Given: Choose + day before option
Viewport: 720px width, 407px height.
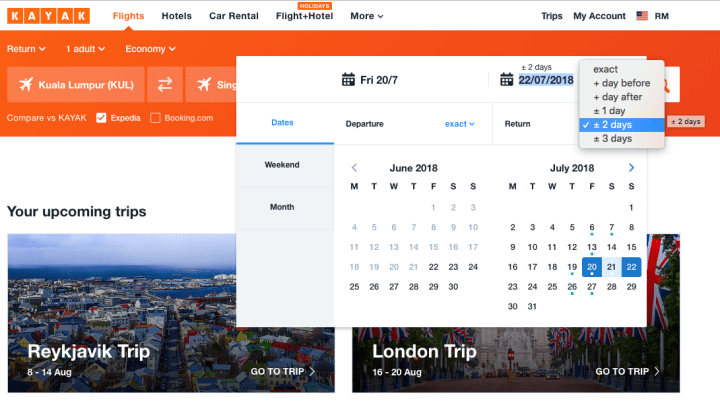Looking at the screenshot, I should [622, 83].
